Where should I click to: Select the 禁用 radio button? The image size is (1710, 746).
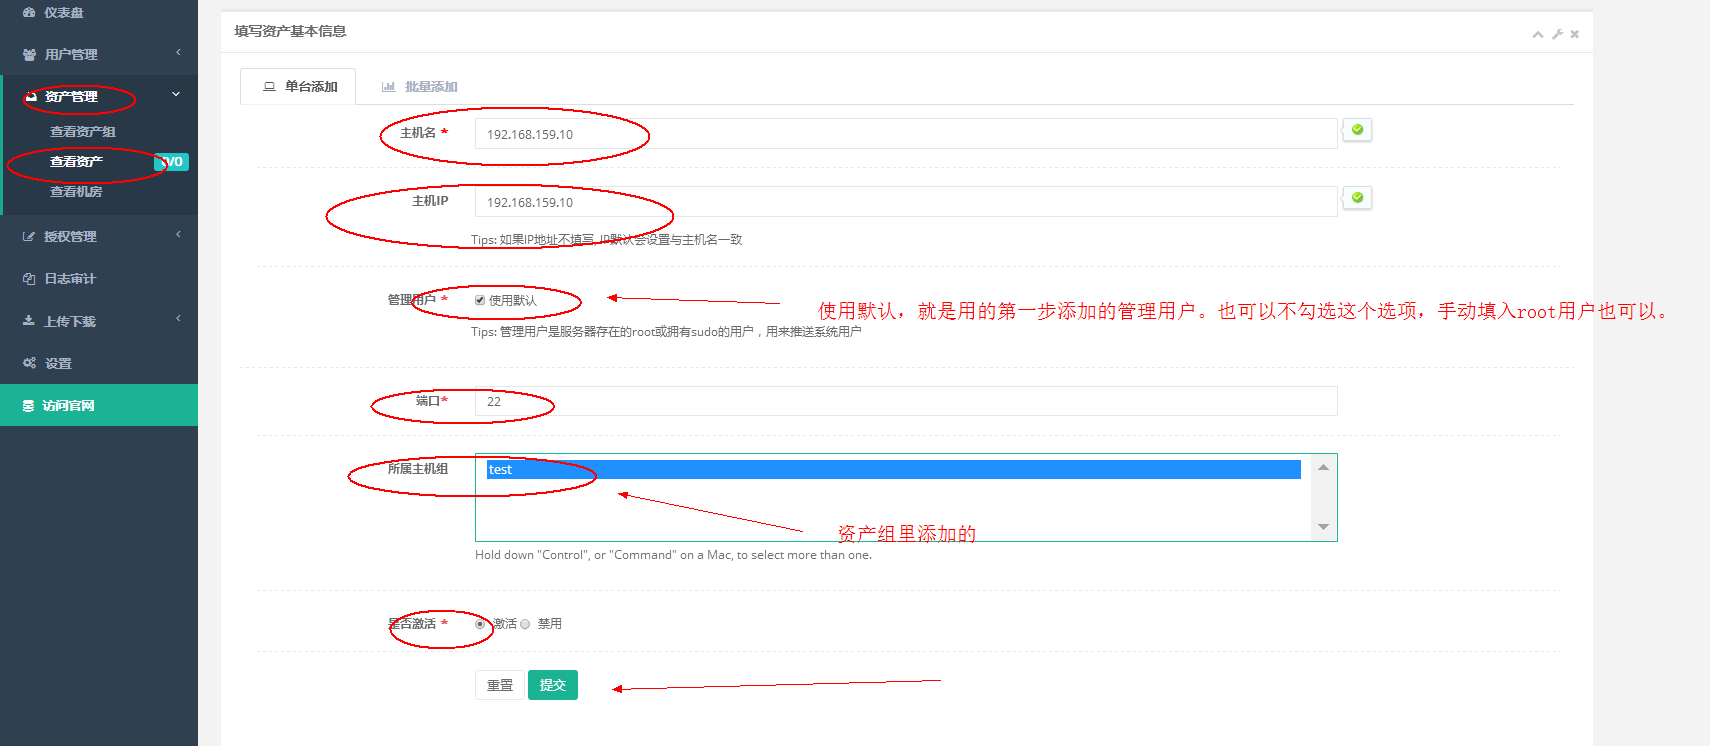[x=525, y=624]
